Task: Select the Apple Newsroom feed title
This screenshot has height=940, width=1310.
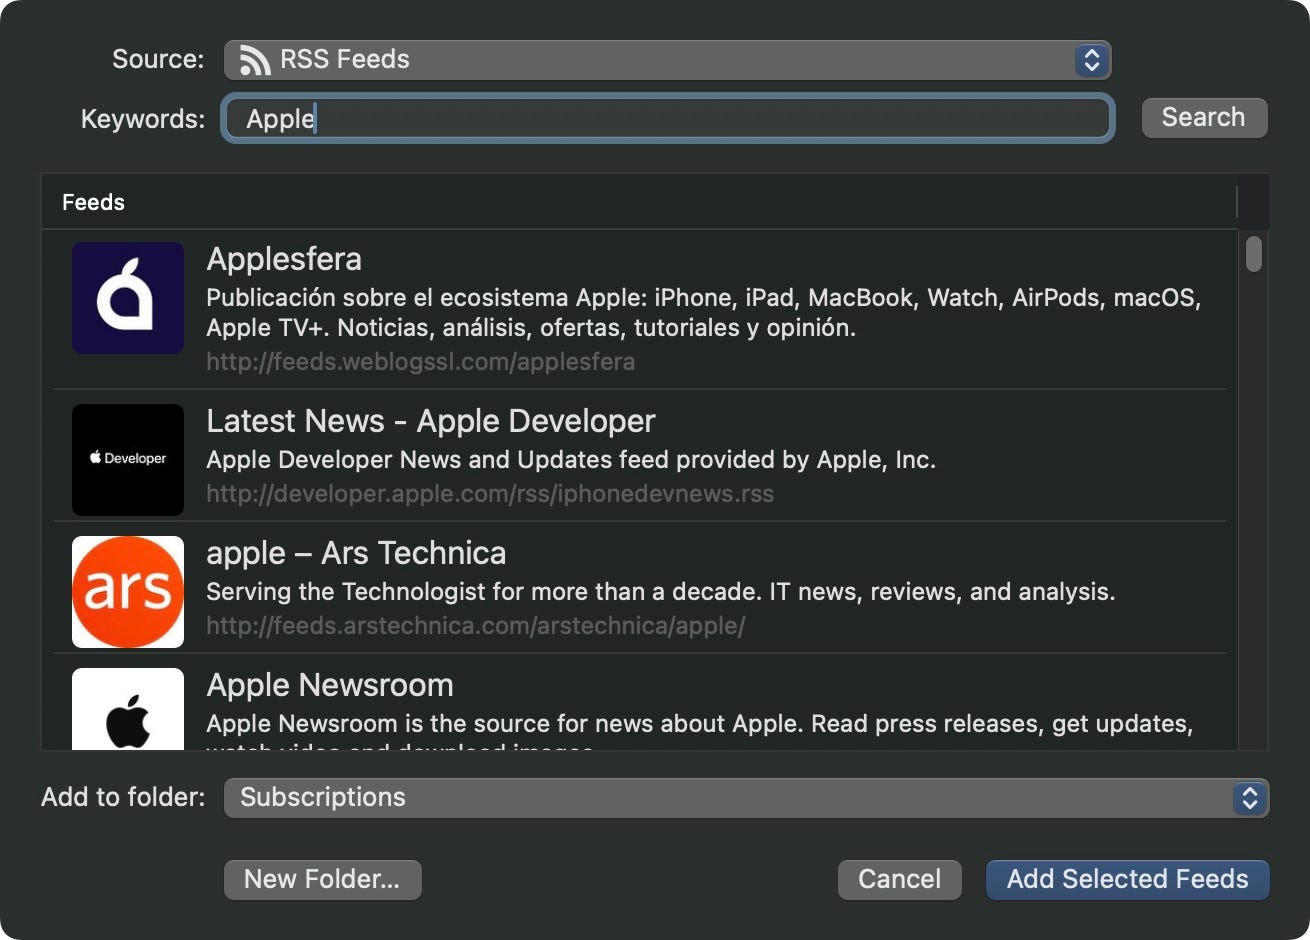Action: (330, 685)
